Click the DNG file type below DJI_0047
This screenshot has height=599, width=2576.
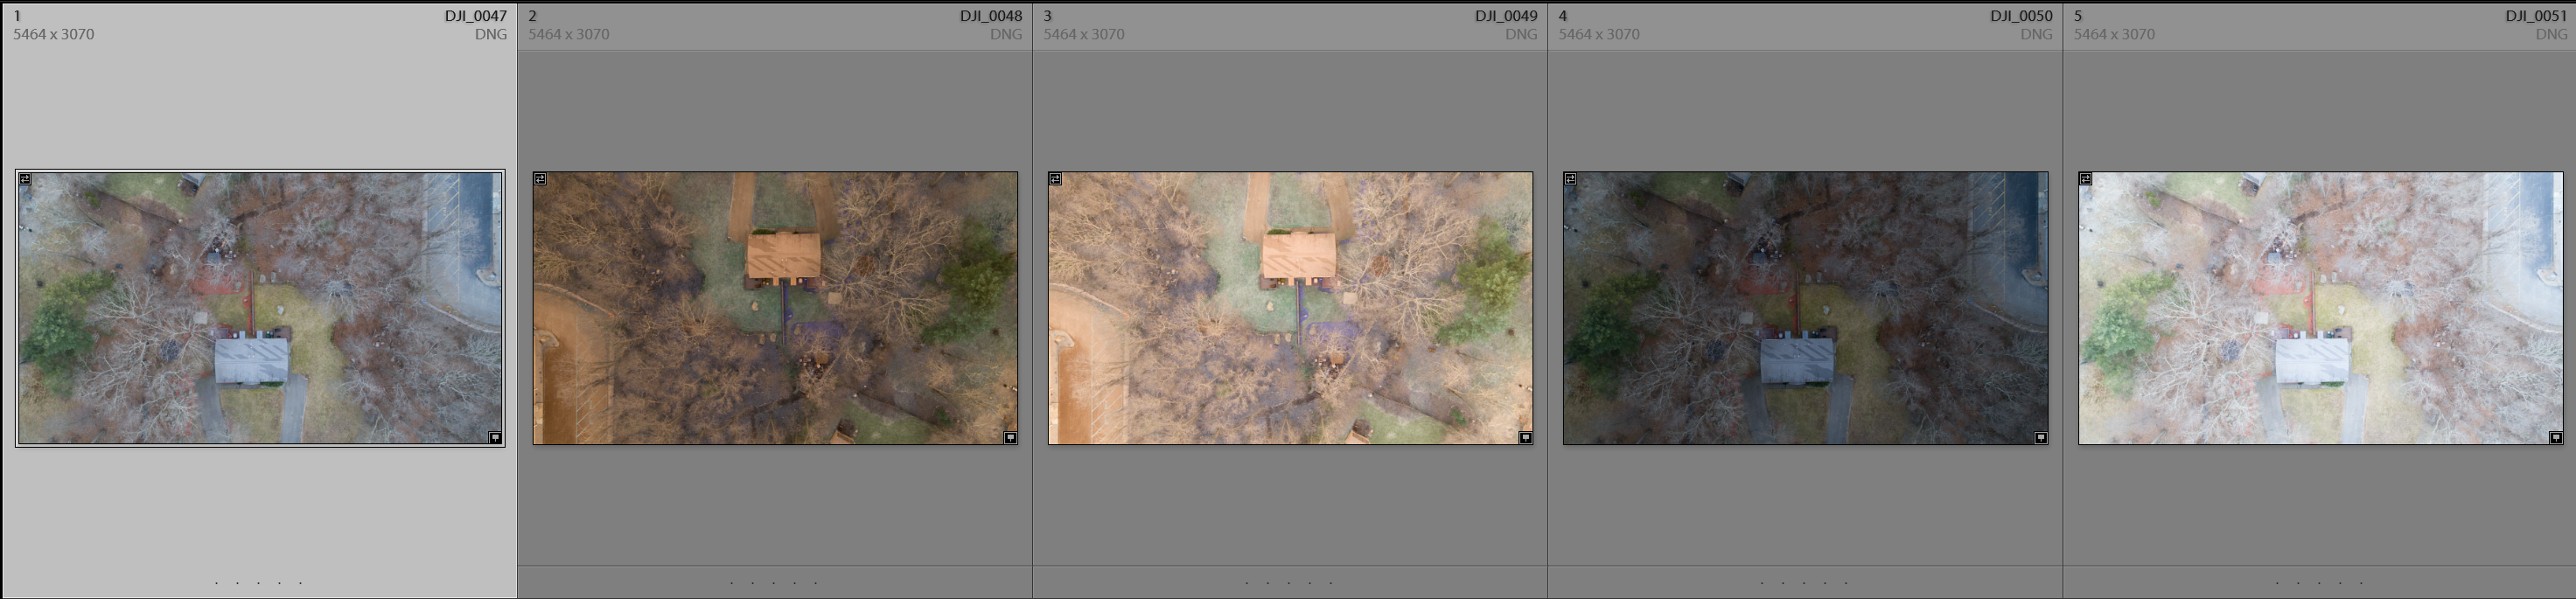pyautogui.click(x=491, y=34)
